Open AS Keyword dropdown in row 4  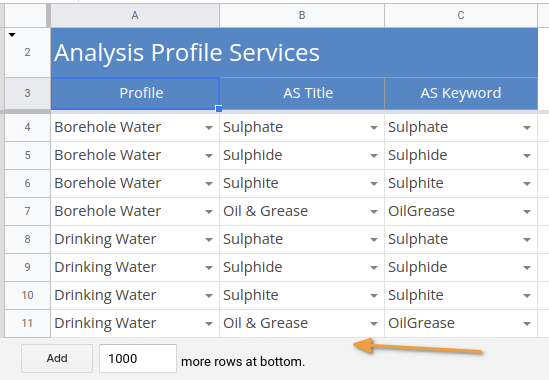(x=527, y=128)
